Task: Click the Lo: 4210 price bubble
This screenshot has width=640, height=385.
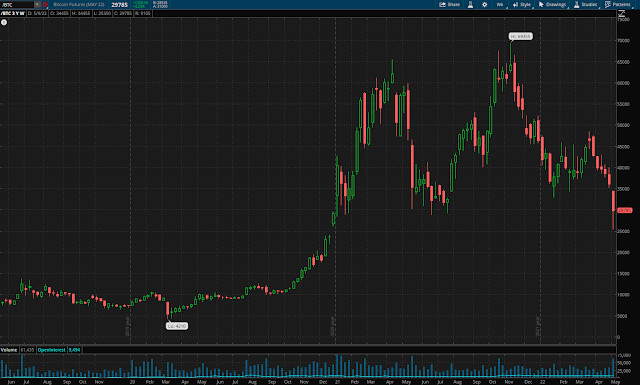Action: point(177,326)
